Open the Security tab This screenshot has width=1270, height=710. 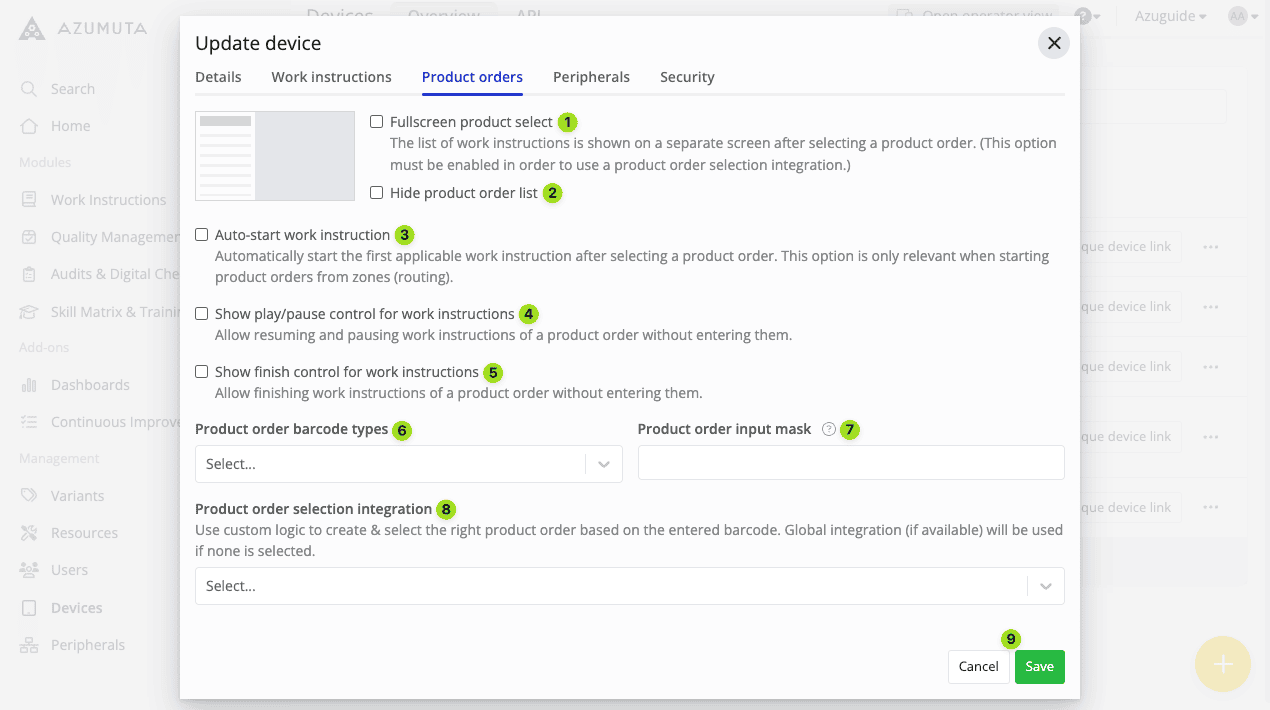click(687, 77)
